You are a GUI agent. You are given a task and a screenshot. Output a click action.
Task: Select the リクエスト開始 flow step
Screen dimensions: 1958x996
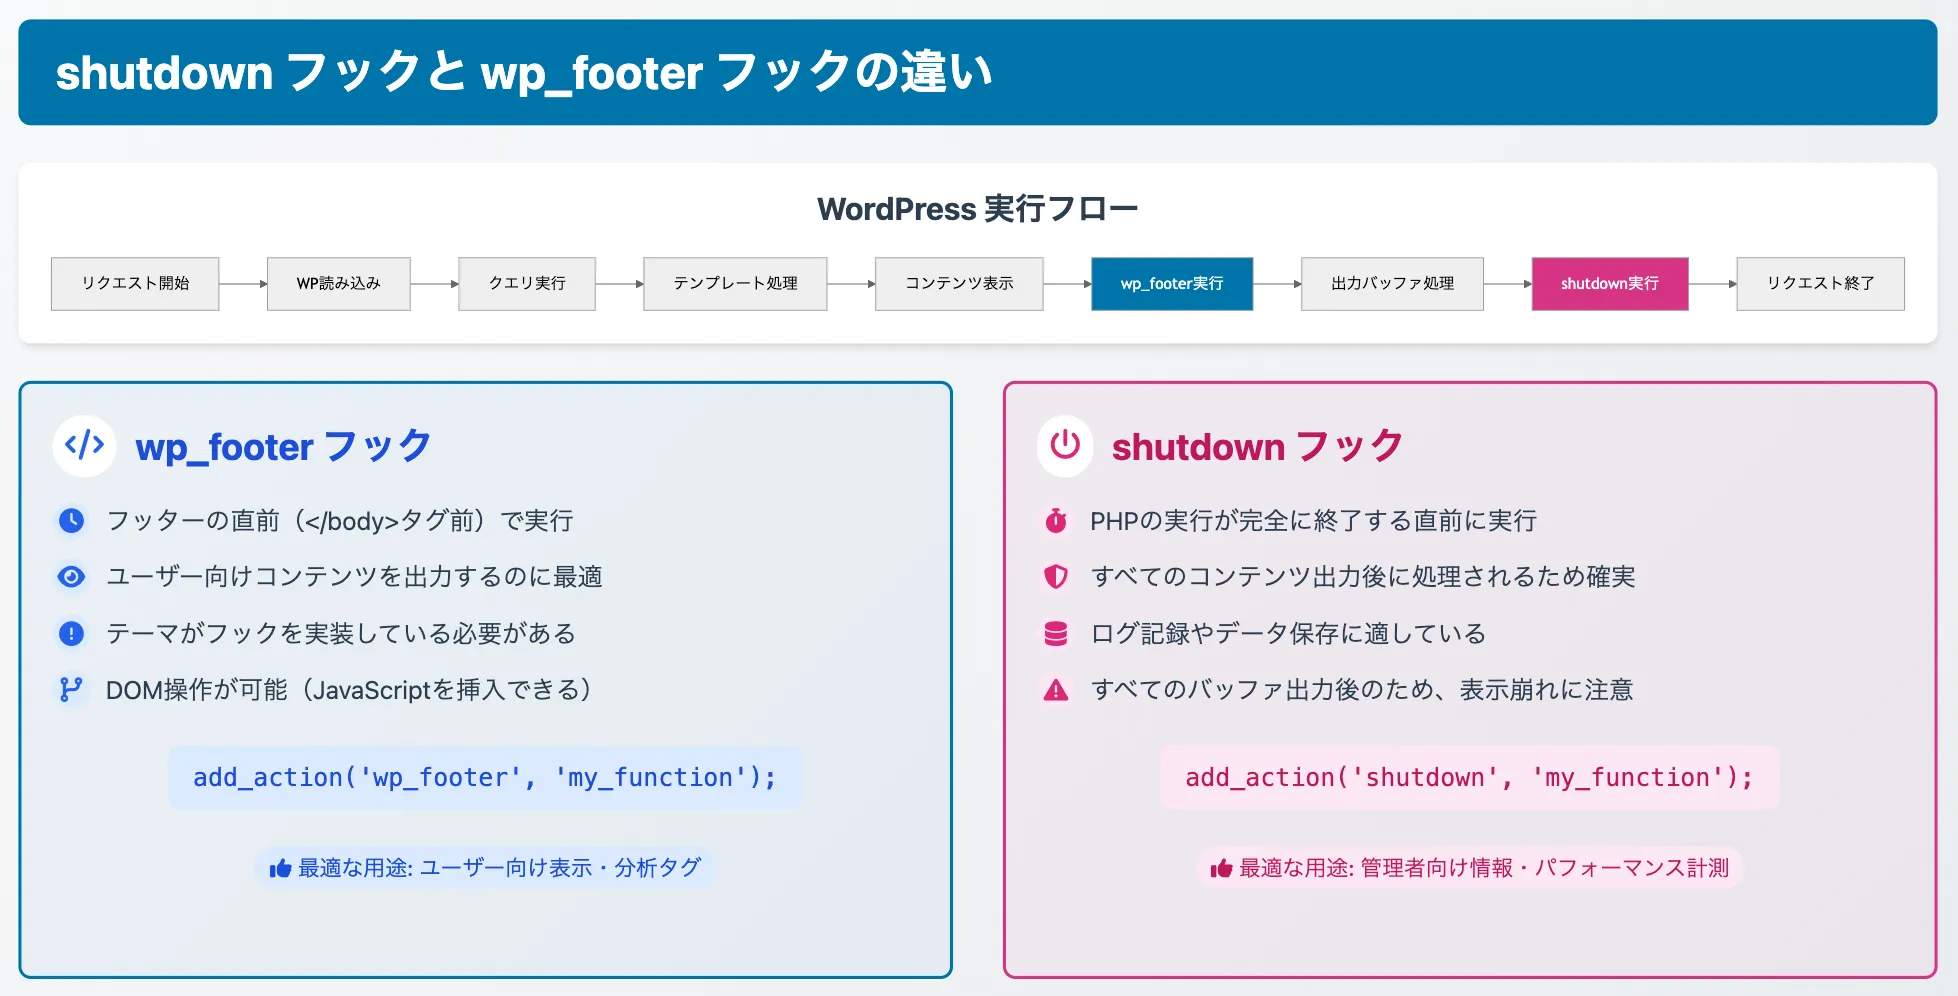point(135,284)
